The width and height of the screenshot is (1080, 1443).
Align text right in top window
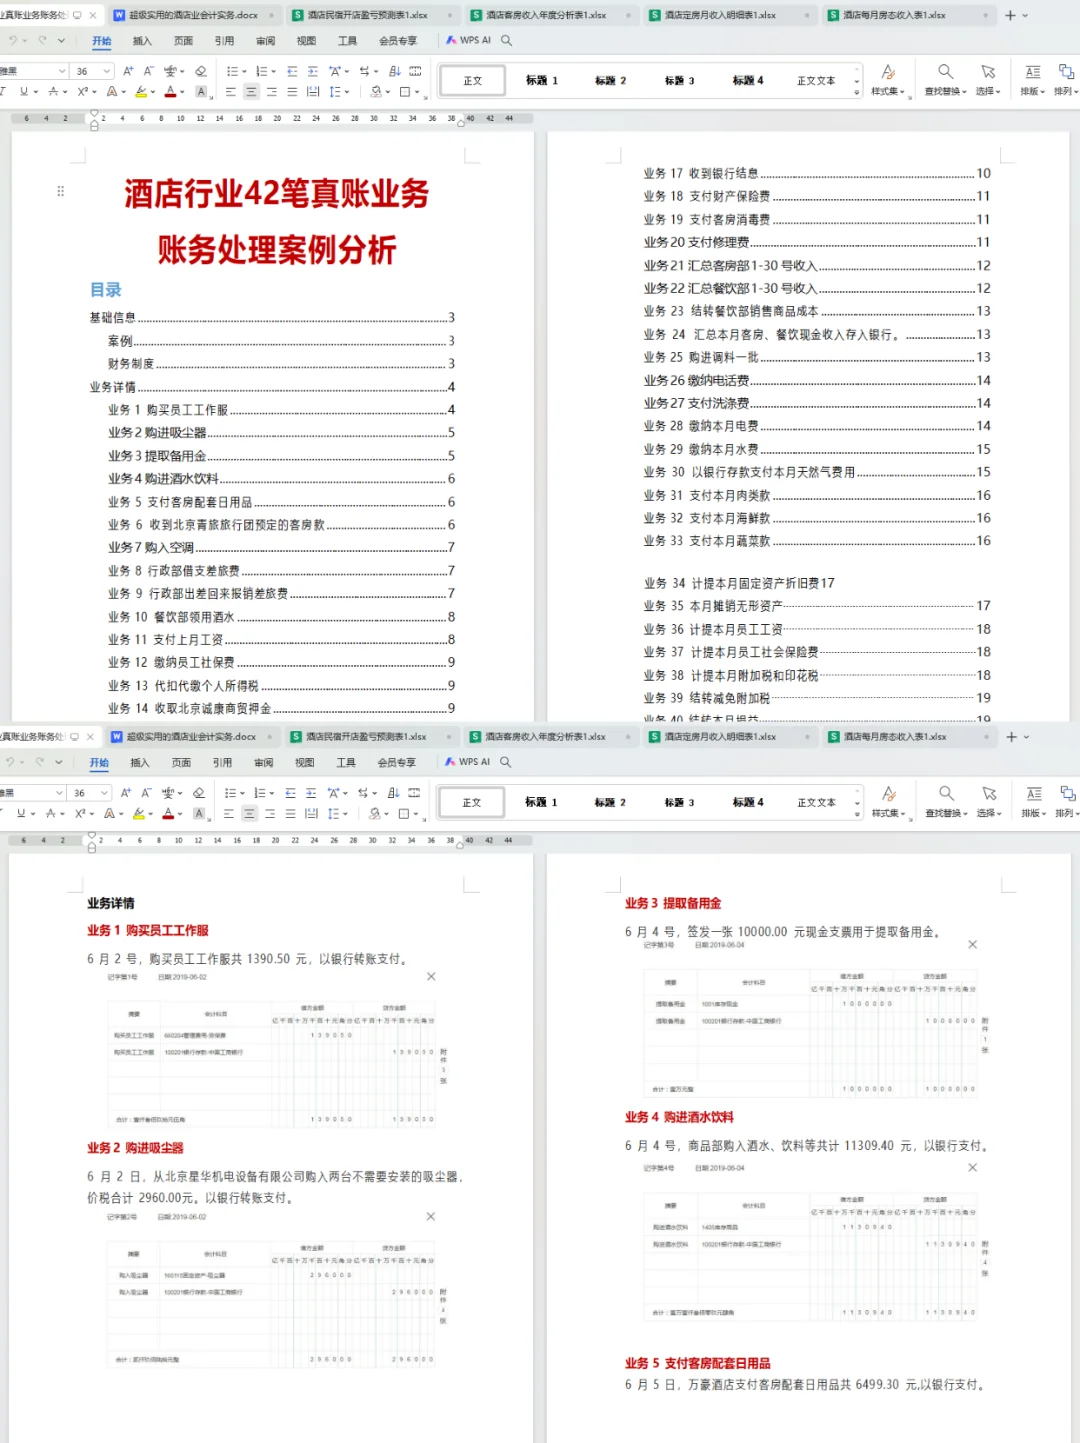pos(272,92)
